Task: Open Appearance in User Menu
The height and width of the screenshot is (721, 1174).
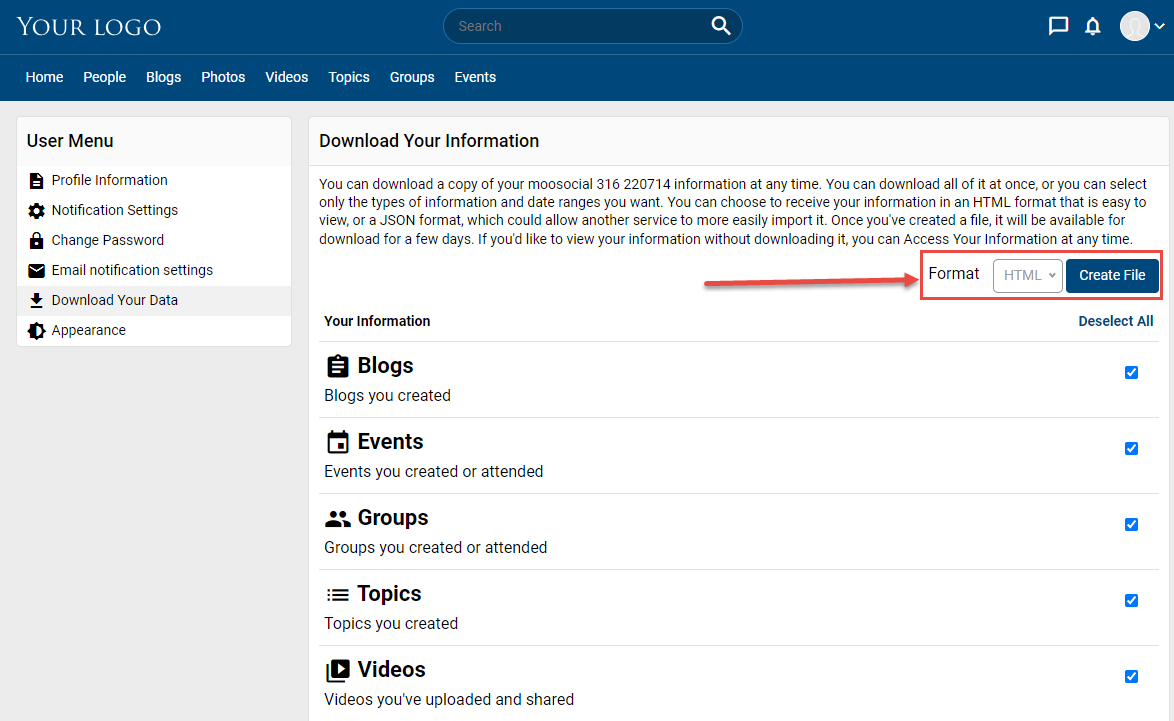Action: coord(88,330)
